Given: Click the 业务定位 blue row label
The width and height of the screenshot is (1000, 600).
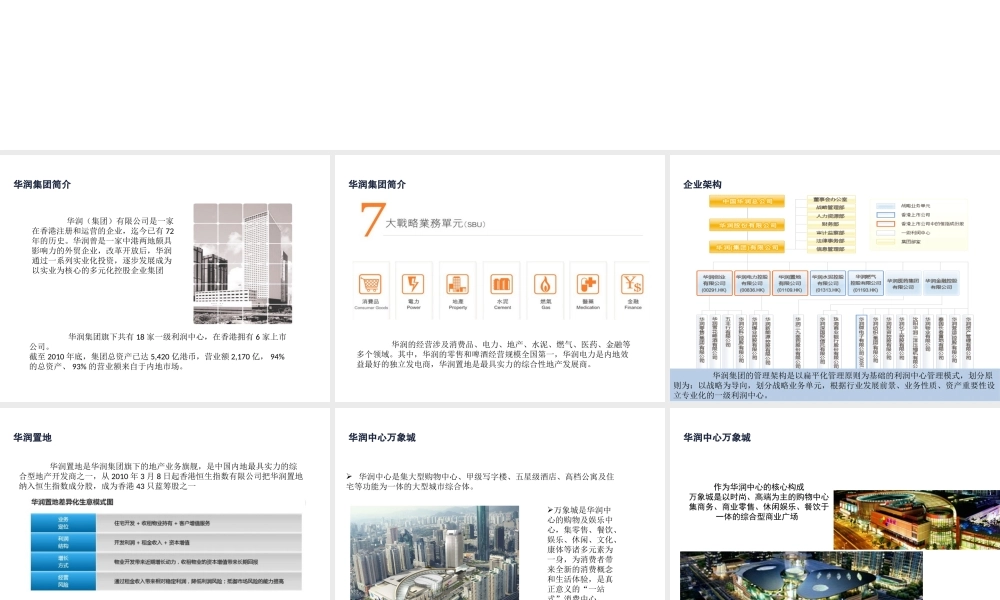Looking at the screenshot, I should tap(63, 521).
